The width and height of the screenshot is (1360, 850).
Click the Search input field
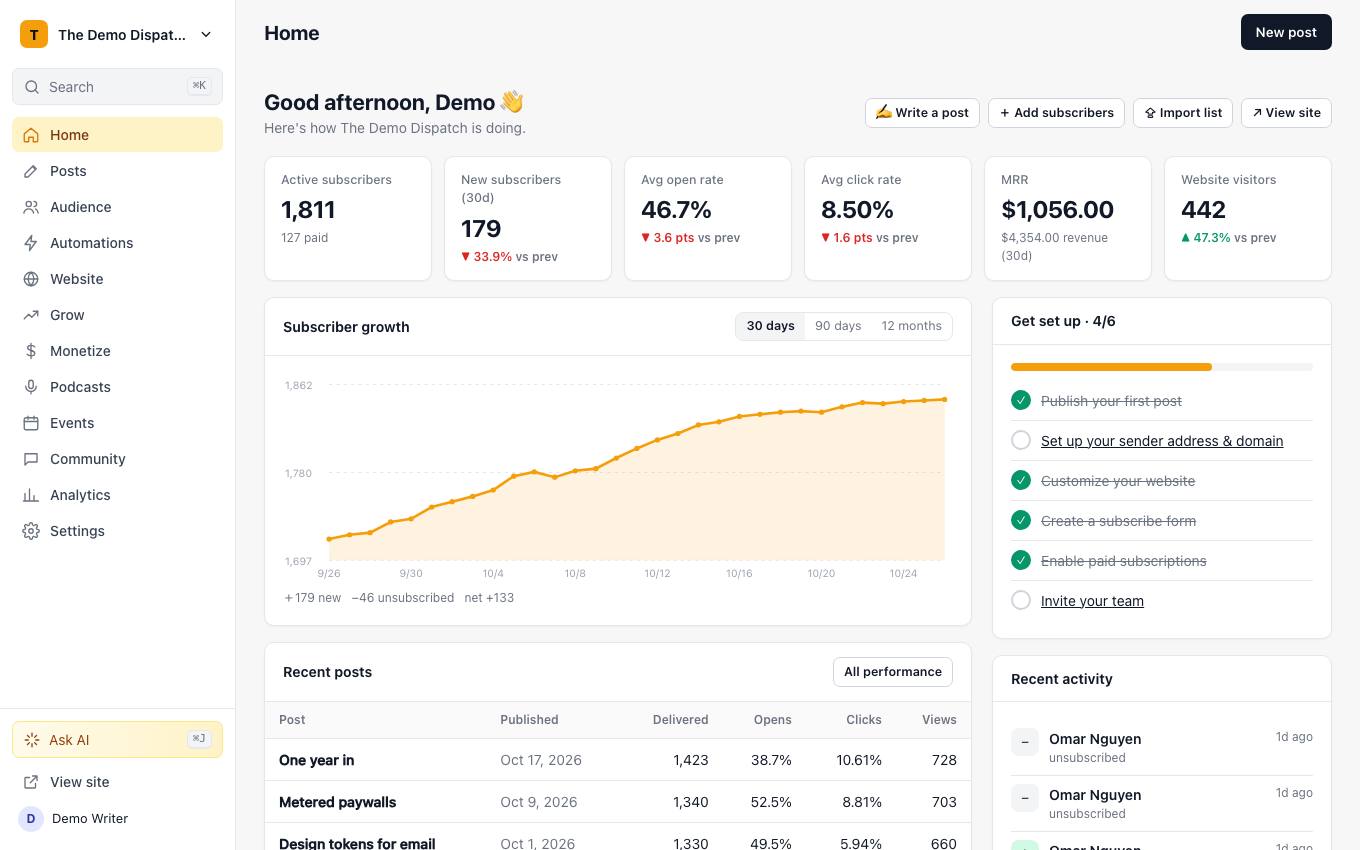117,87
